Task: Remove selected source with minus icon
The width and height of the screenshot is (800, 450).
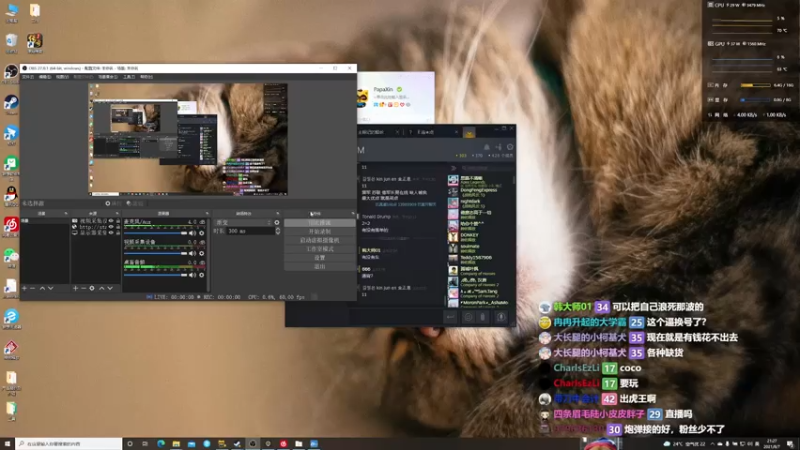Action: [x=84, y=288]
